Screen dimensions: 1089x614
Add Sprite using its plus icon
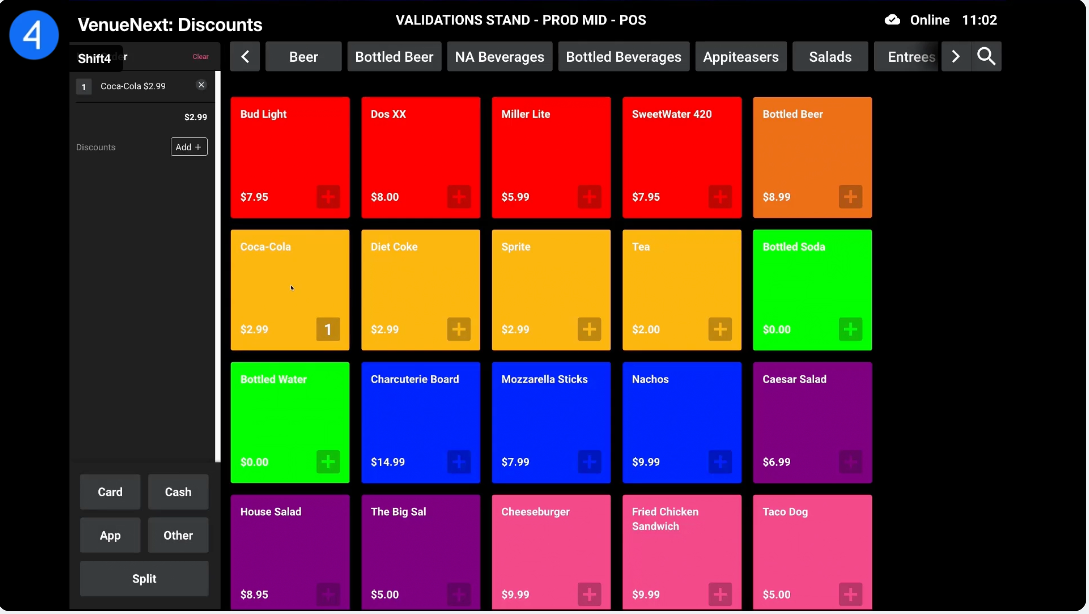point(589,329)
